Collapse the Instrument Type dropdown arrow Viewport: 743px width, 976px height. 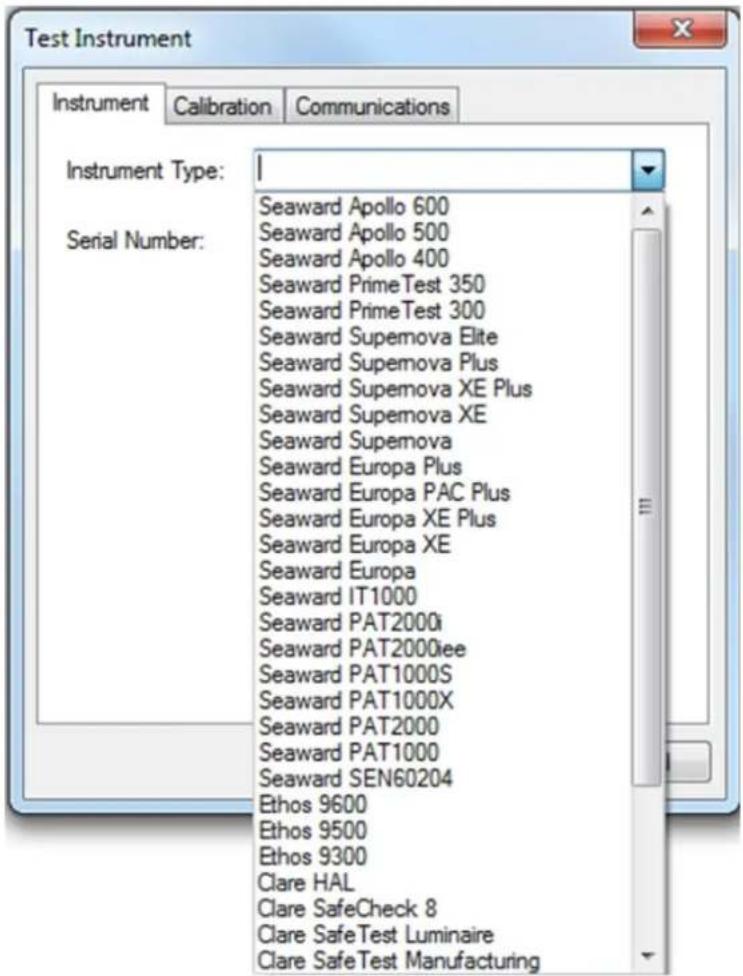[x=648, y=169]
